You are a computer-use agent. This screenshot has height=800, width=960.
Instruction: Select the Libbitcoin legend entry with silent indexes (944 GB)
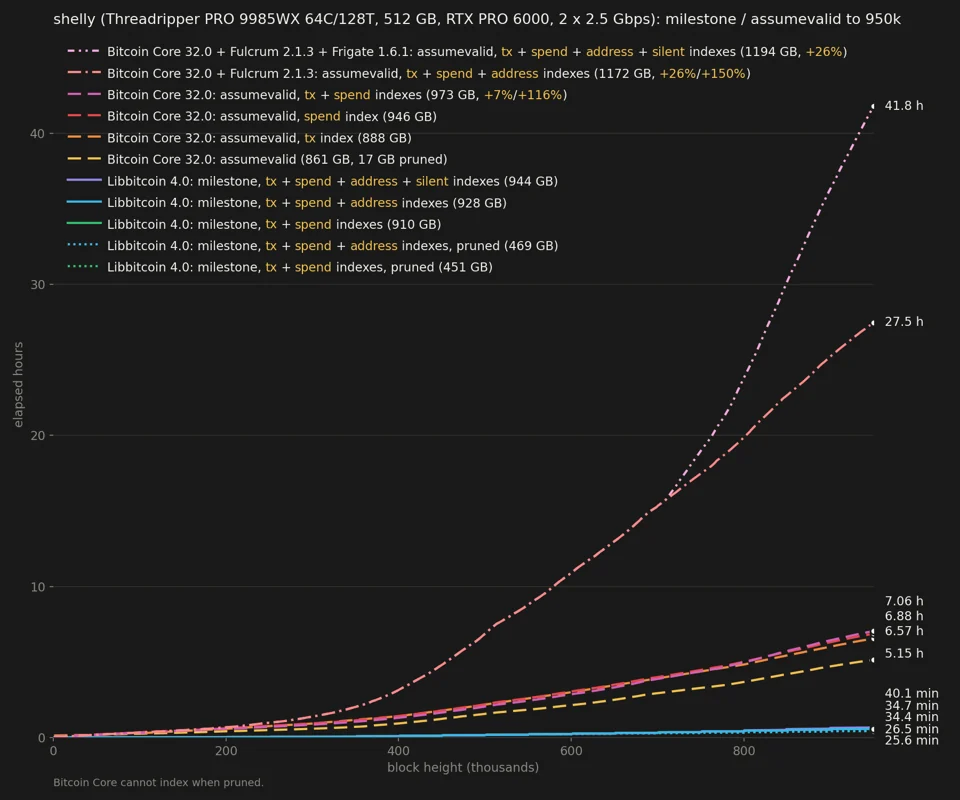pyautogui.click(x=312, y=181)
